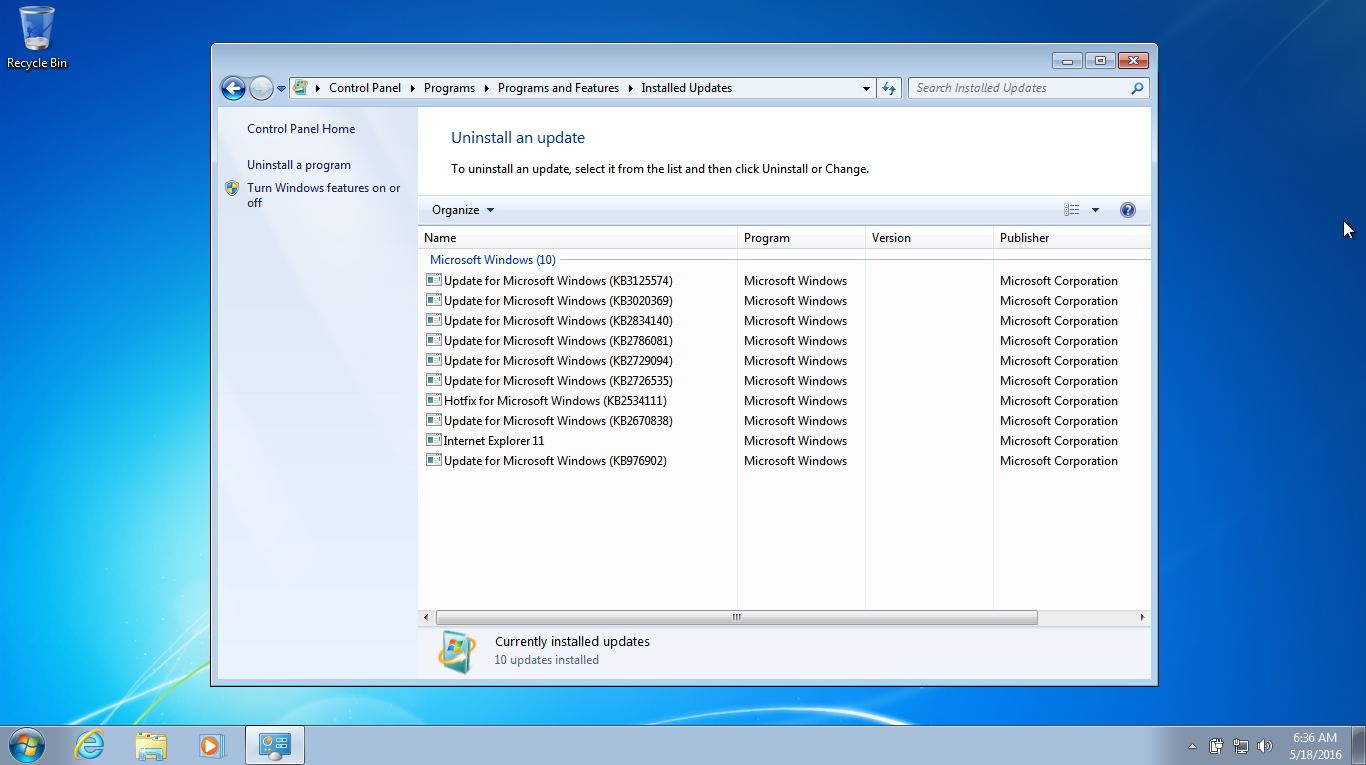
Task: Open Turn Windows features on or off
Action: point(324,195)
